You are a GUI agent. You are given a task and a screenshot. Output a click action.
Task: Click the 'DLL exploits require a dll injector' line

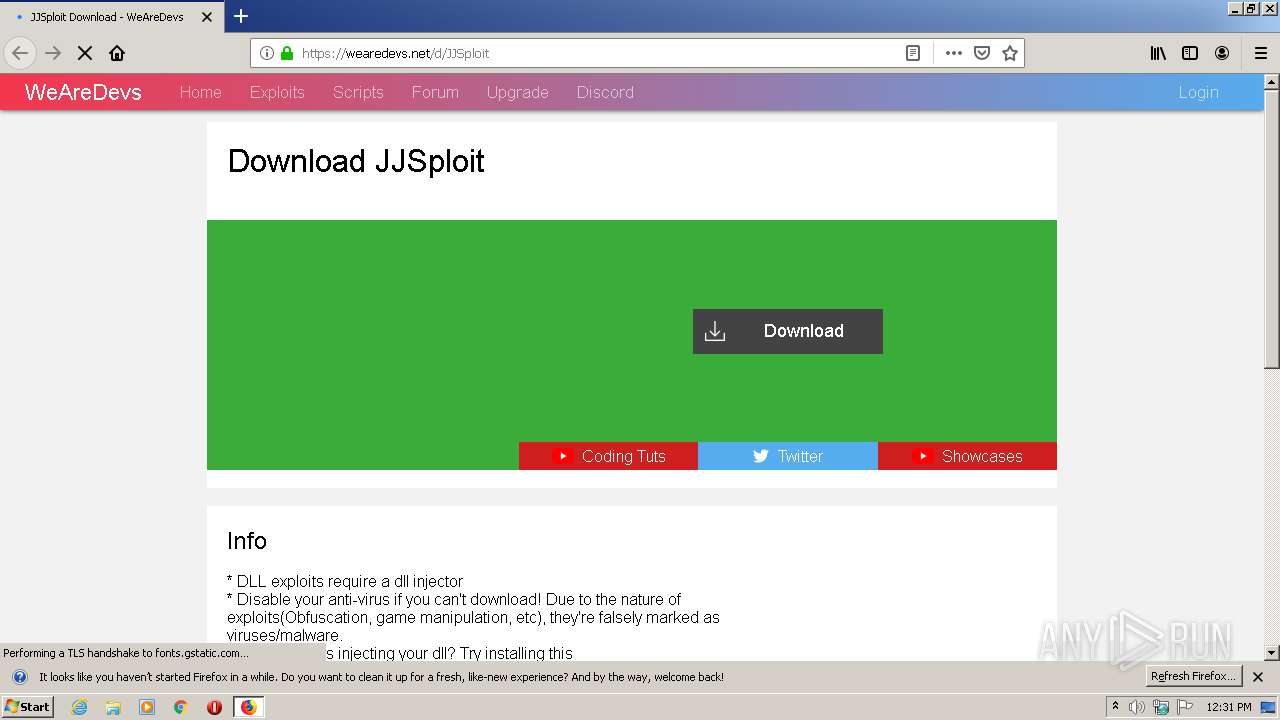pos(345,581)
